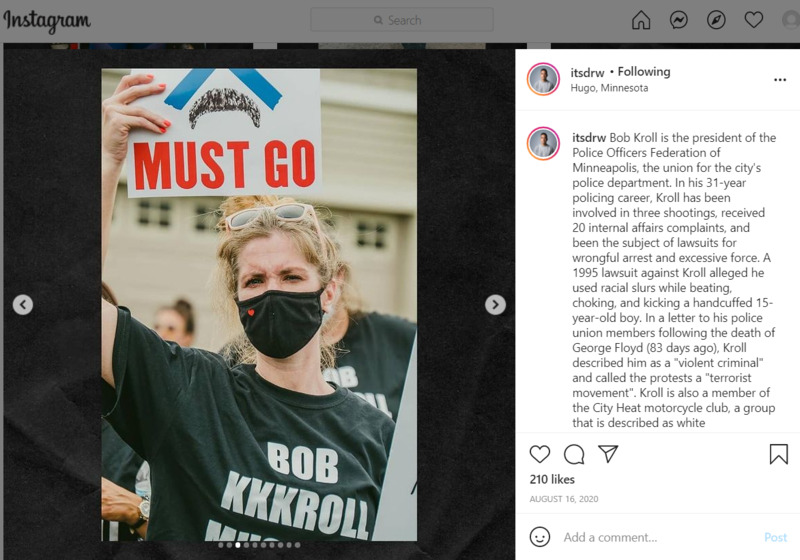Open Hugo, Minnesota location link
The image size is (800, 560).
[609, 88]
